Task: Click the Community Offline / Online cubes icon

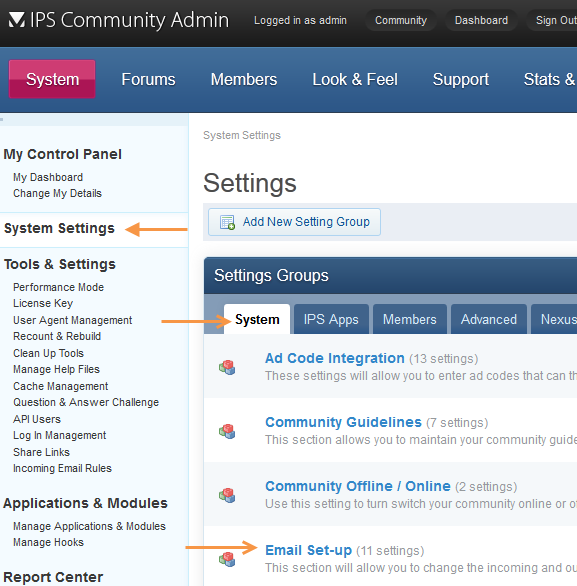Action: [x=227, y=495]
